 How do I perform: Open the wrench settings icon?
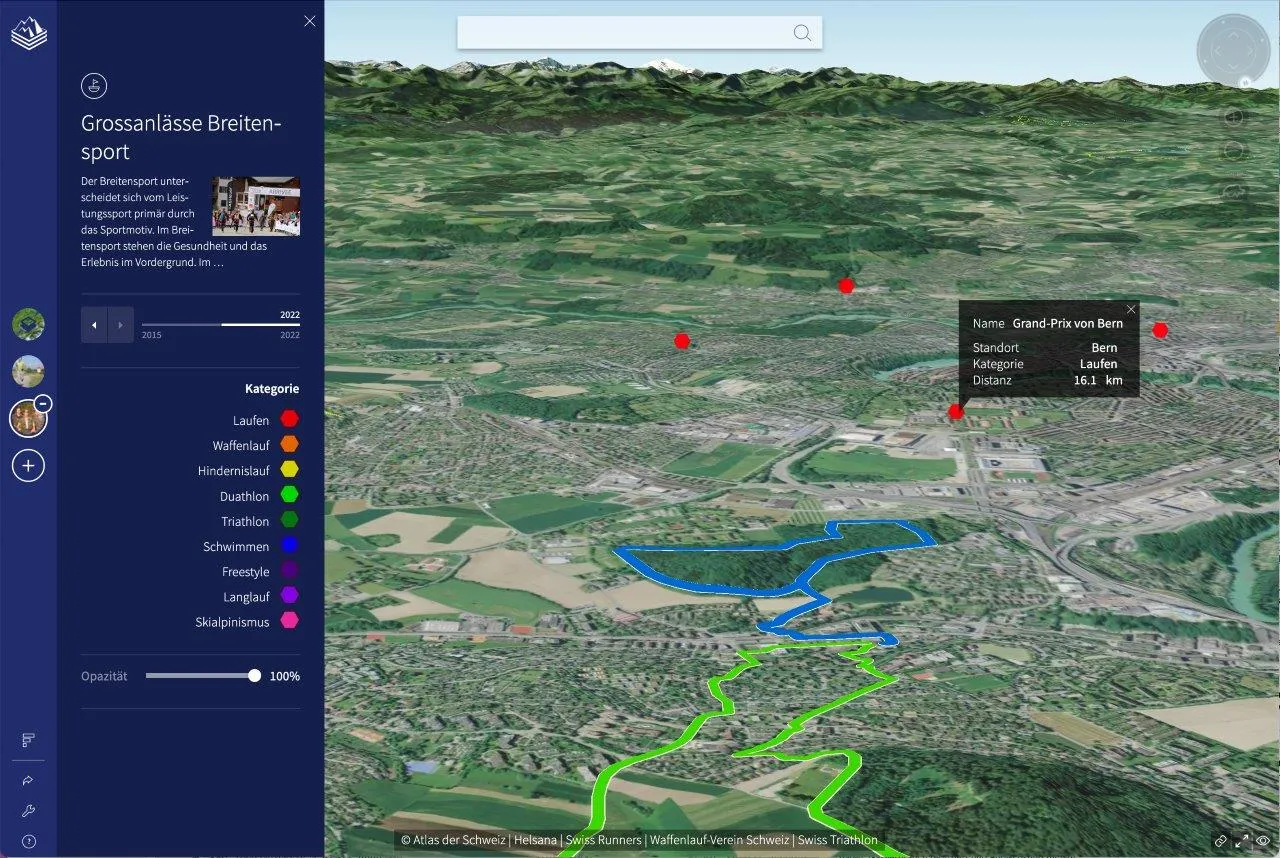point(28,811)
